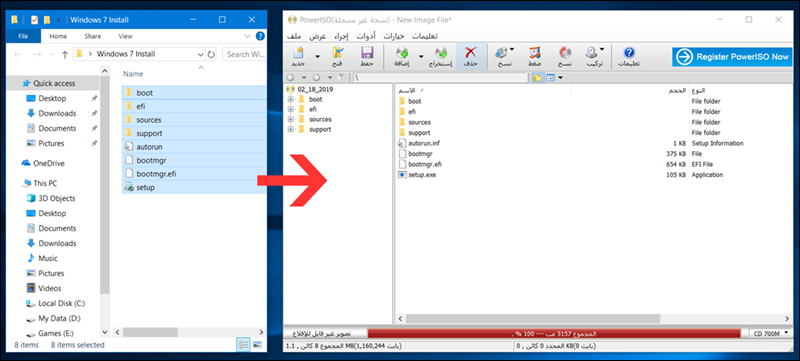Expand the efi folder in PowerISO tree
The width and height of the screenshot is (800, 361).
pos(291,109)
